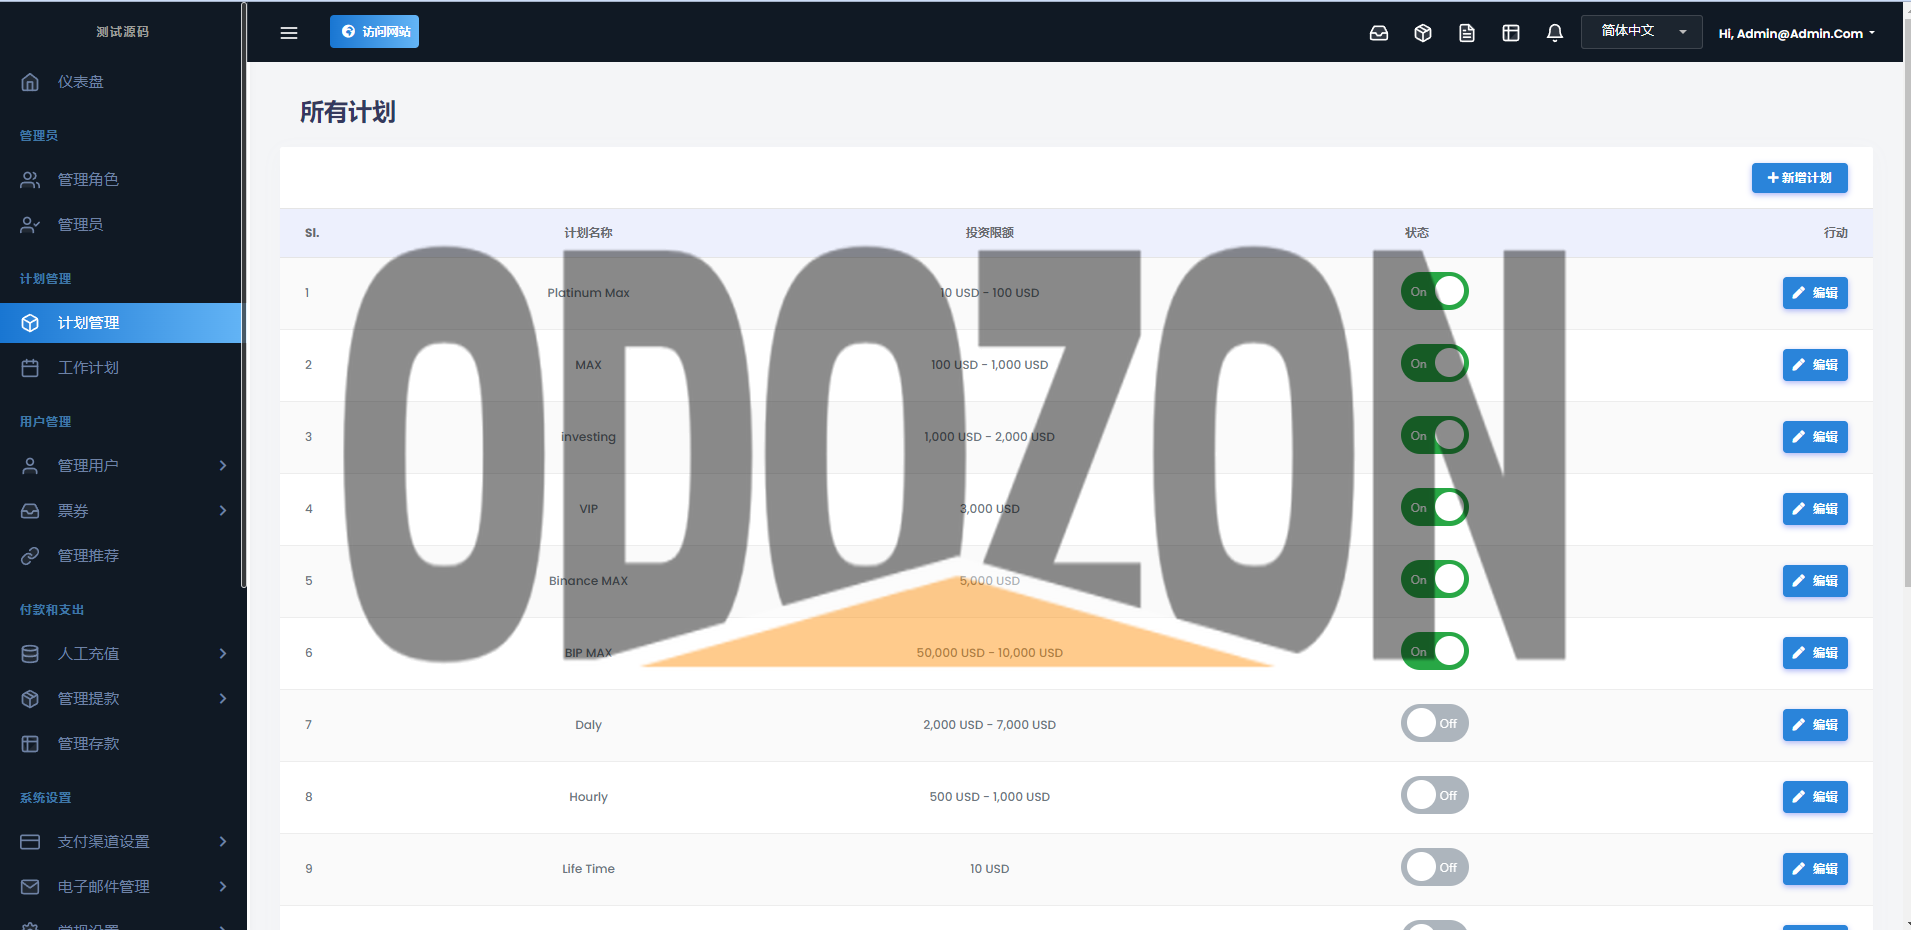Viewport: 1911px width, 930px height.
Task: Open the hamburger menu icon
Action: (289, 33)
